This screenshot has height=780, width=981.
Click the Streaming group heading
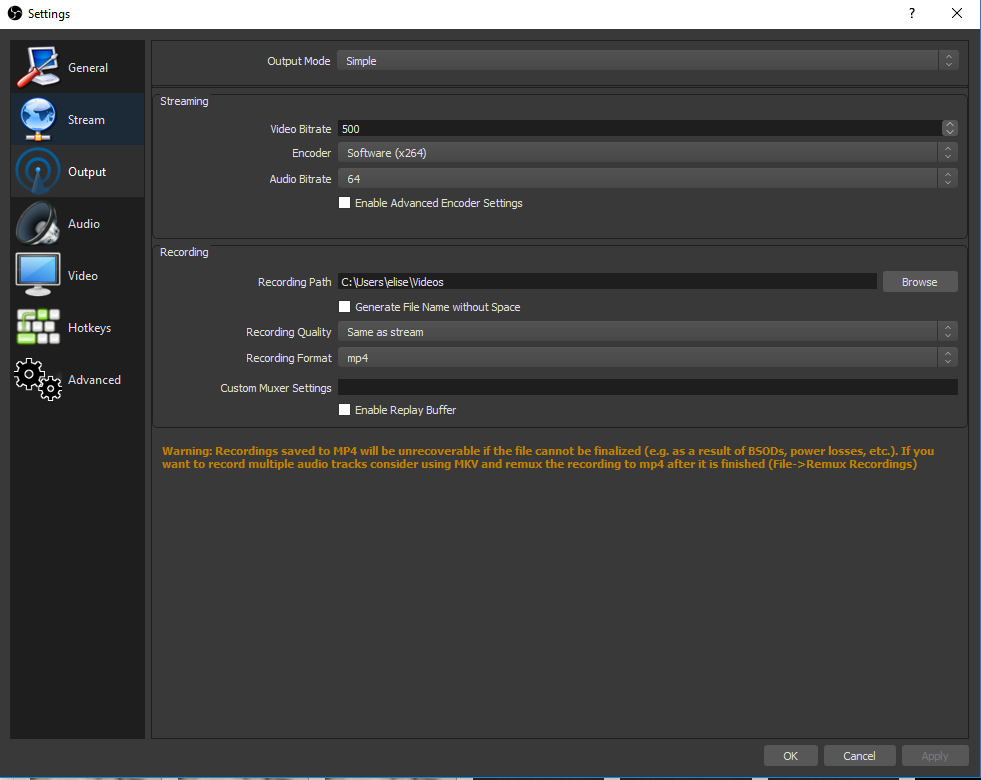pos(184,101)
